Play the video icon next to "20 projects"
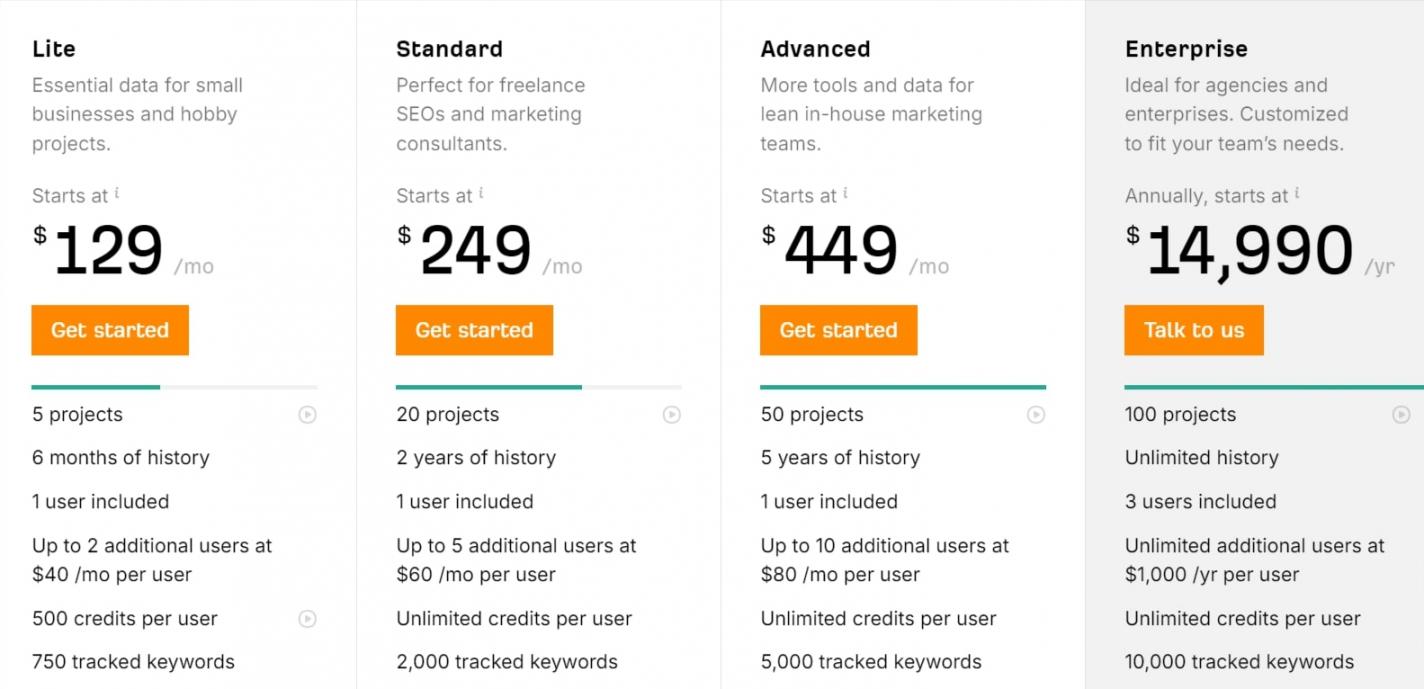This screenshot has width=1424, height=689. point(672,414)
